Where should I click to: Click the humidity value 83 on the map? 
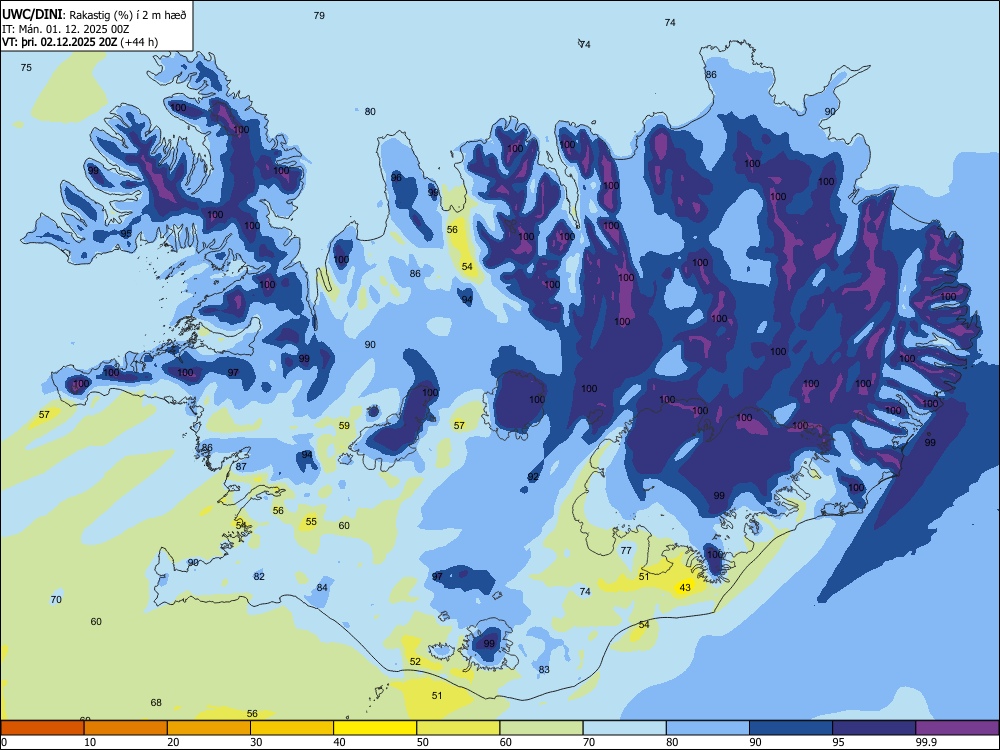(544, 670)
